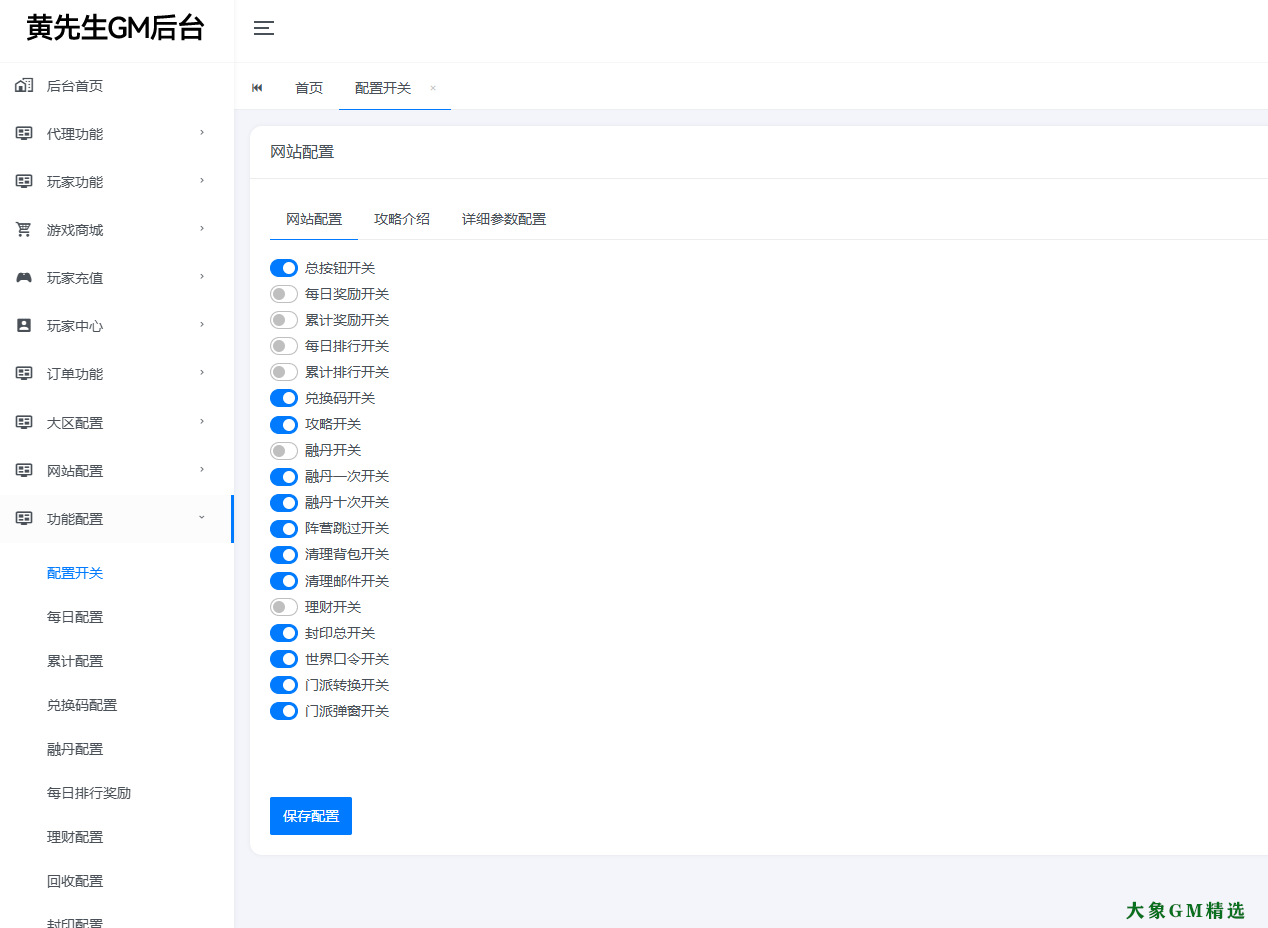Click the hamburger menu icon to collapse sidebar
The height and width of the screenshot is (928, 1268).
point(263,29)
